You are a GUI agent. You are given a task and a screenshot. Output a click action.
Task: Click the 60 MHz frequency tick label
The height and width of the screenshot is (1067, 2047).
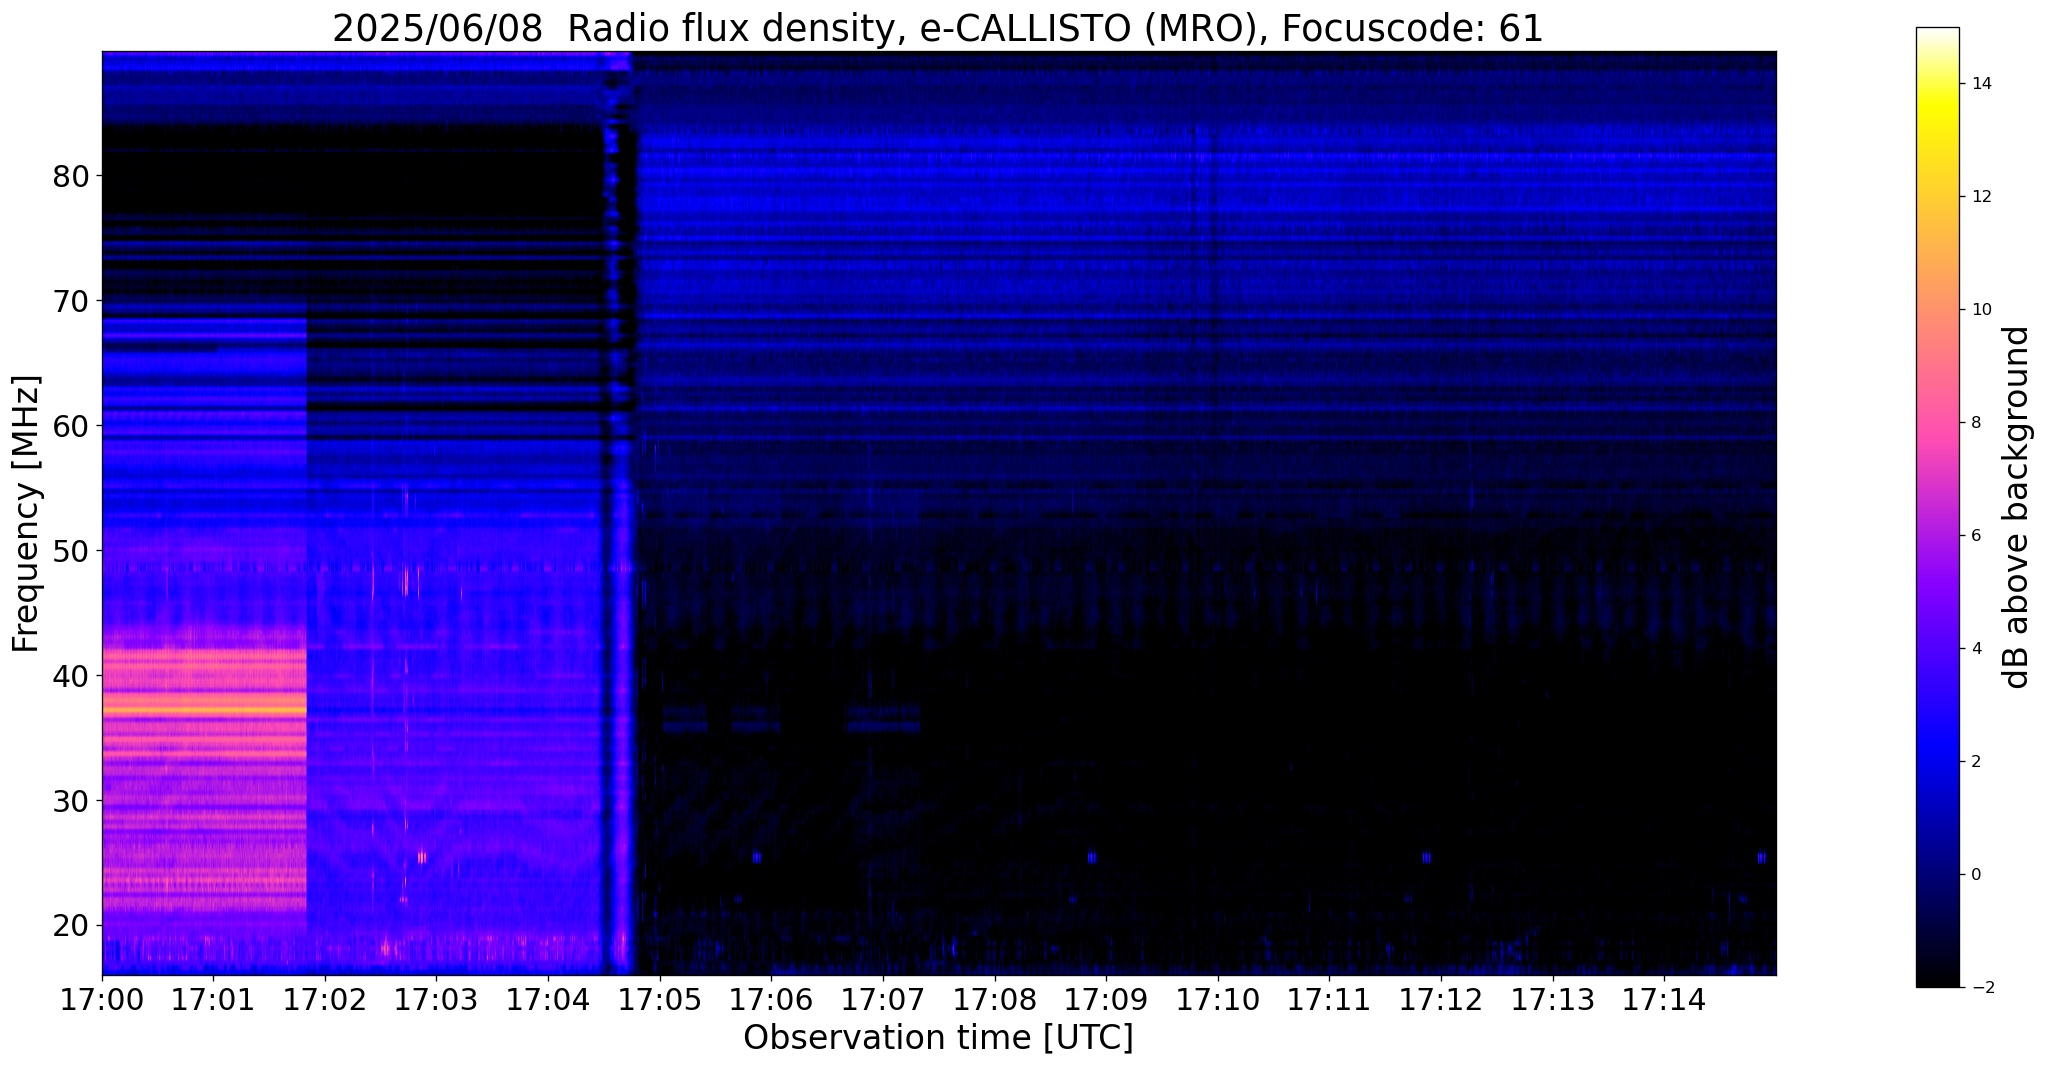click(x=71, y=426)
